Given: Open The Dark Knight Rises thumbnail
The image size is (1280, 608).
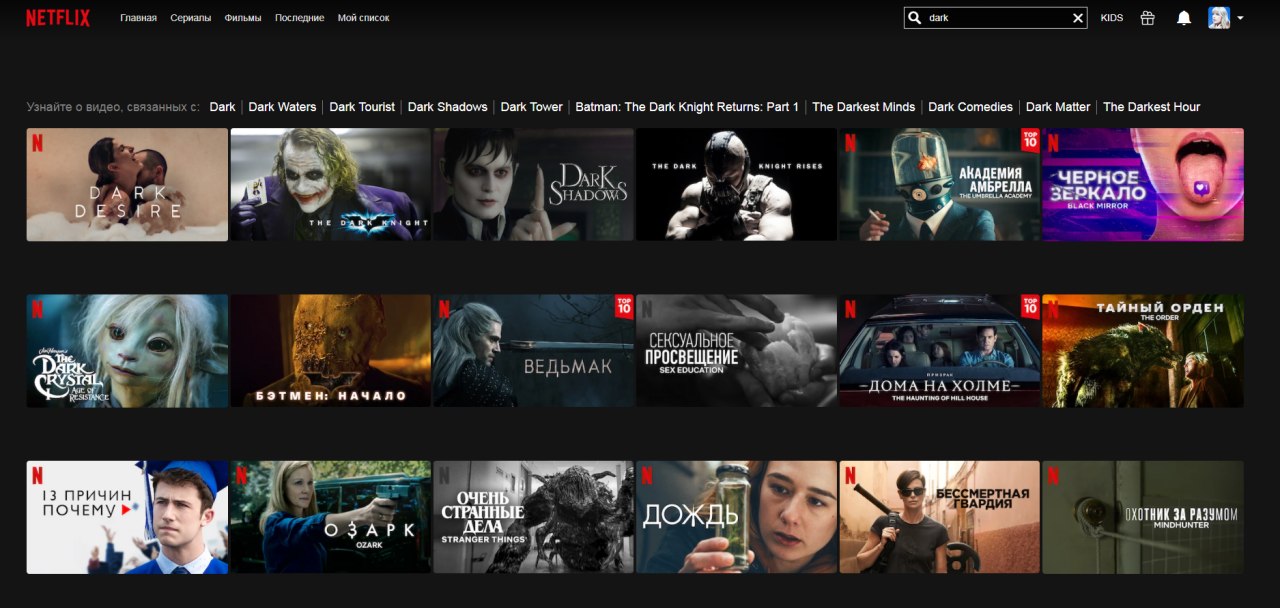Looking at the screenshot, I should click(x=736, y=184).
